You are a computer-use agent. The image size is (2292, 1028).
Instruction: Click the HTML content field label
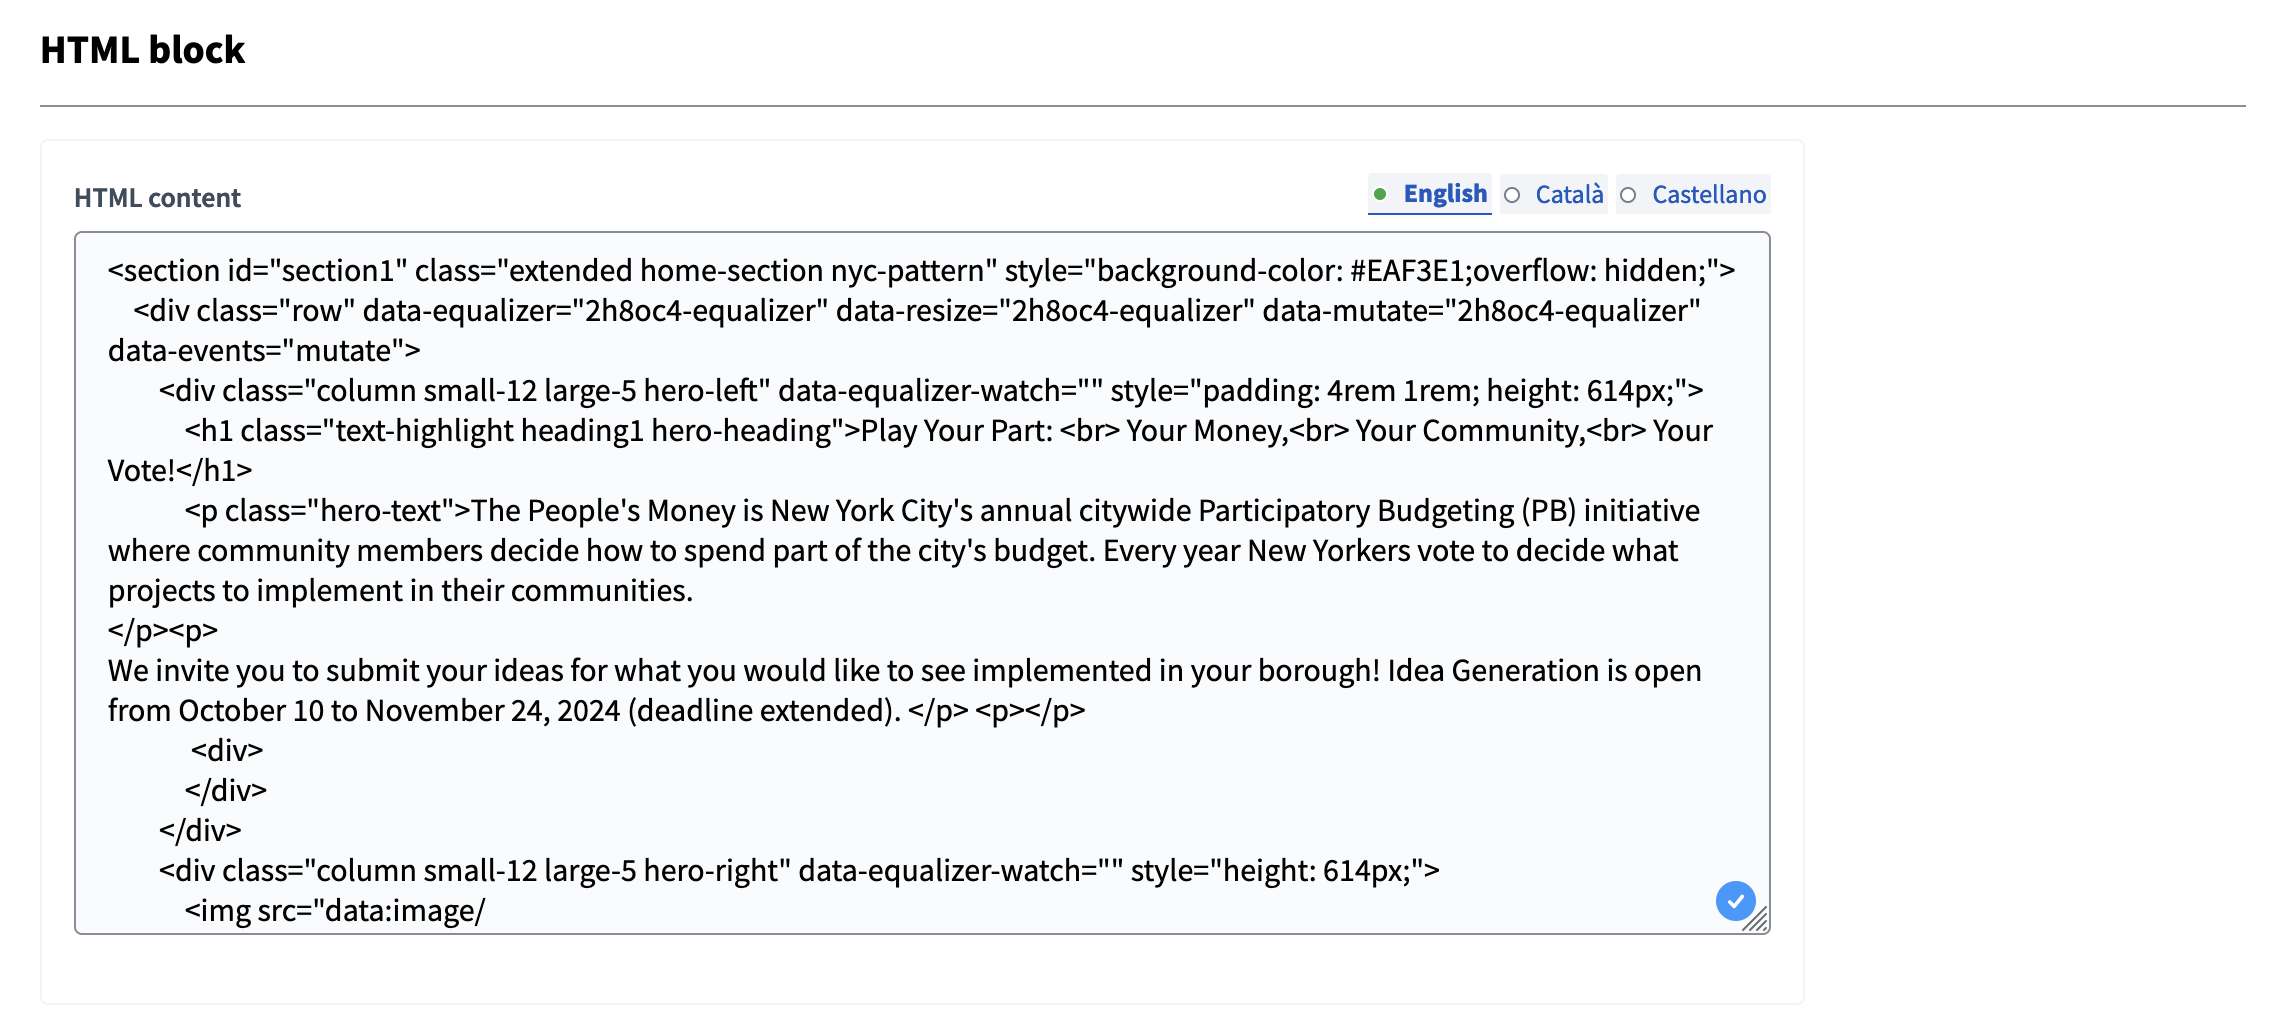(156, 197)
